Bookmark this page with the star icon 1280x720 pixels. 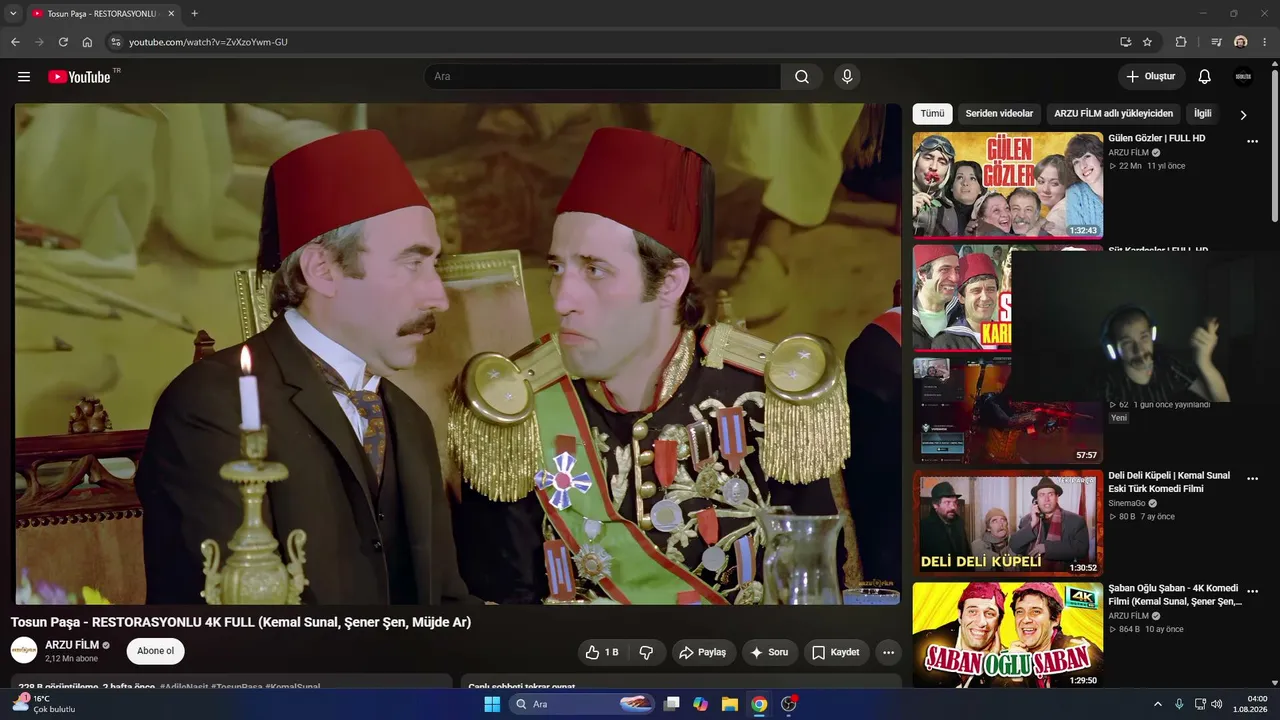(1148, 42)
